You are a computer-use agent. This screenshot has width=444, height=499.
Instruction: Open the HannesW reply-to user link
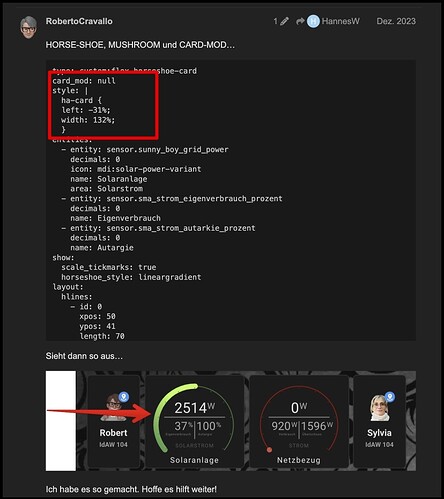340,21
